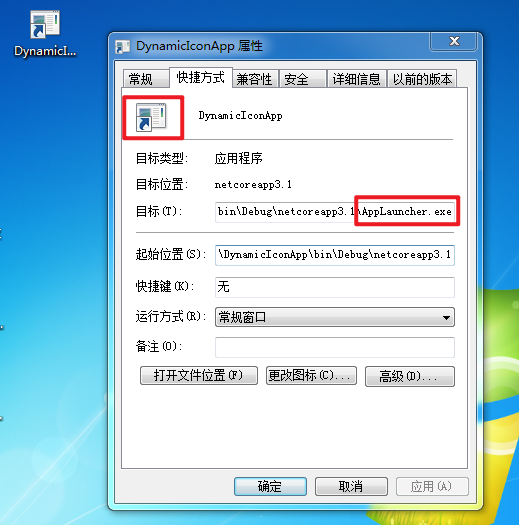Confirm with the 确定 button

pyautogui.click(x=270, y=486)
